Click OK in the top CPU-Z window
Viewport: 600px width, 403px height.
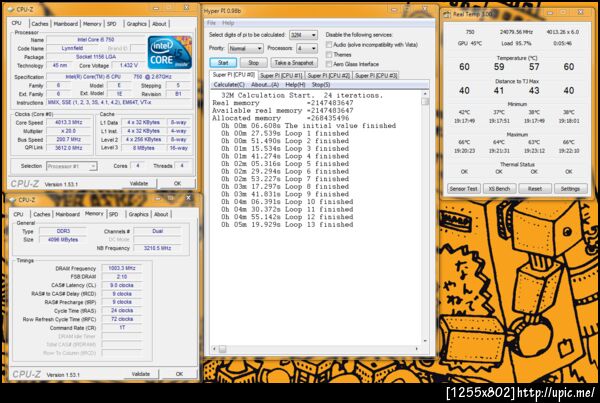pyautogui.click(x=177, y=183)
